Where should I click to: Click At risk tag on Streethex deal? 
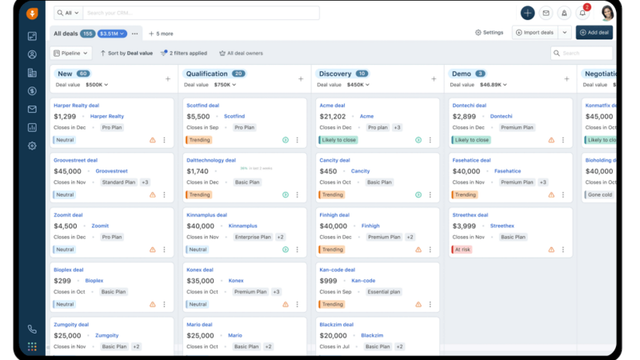[462, 249]
